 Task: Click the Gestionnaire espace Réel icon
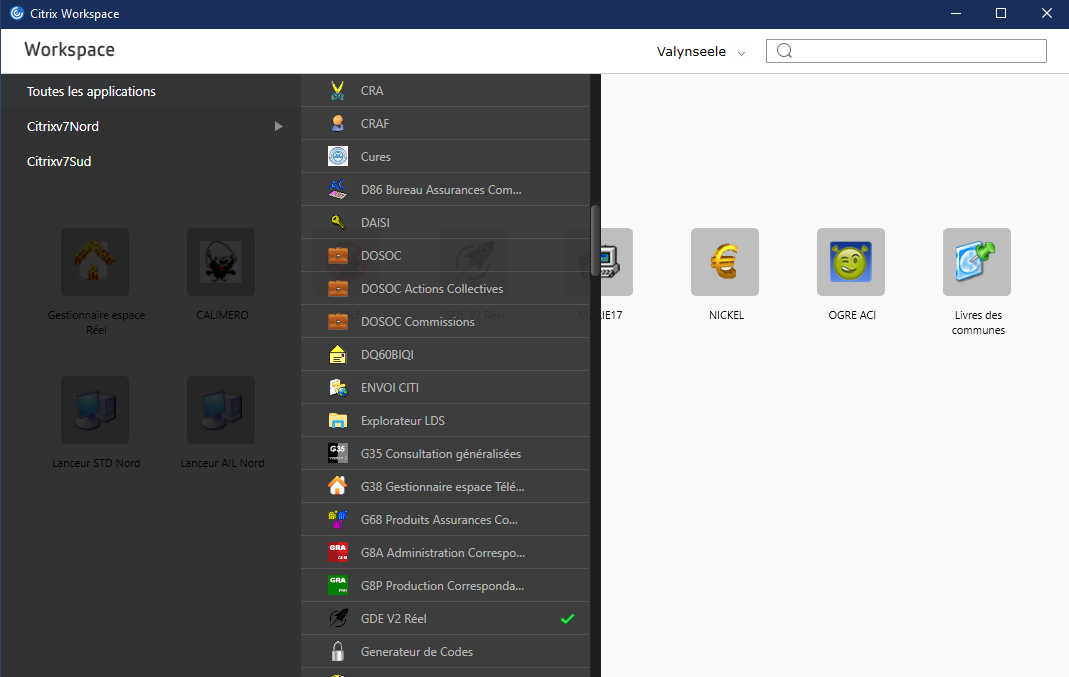tap(95, 262)
